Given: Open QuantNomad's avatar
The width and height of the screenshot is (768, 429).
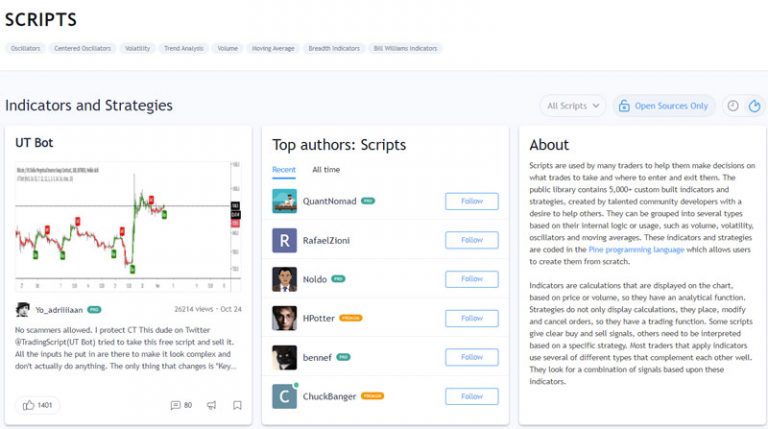Looking at the screenshot, I should coord(285,201).
